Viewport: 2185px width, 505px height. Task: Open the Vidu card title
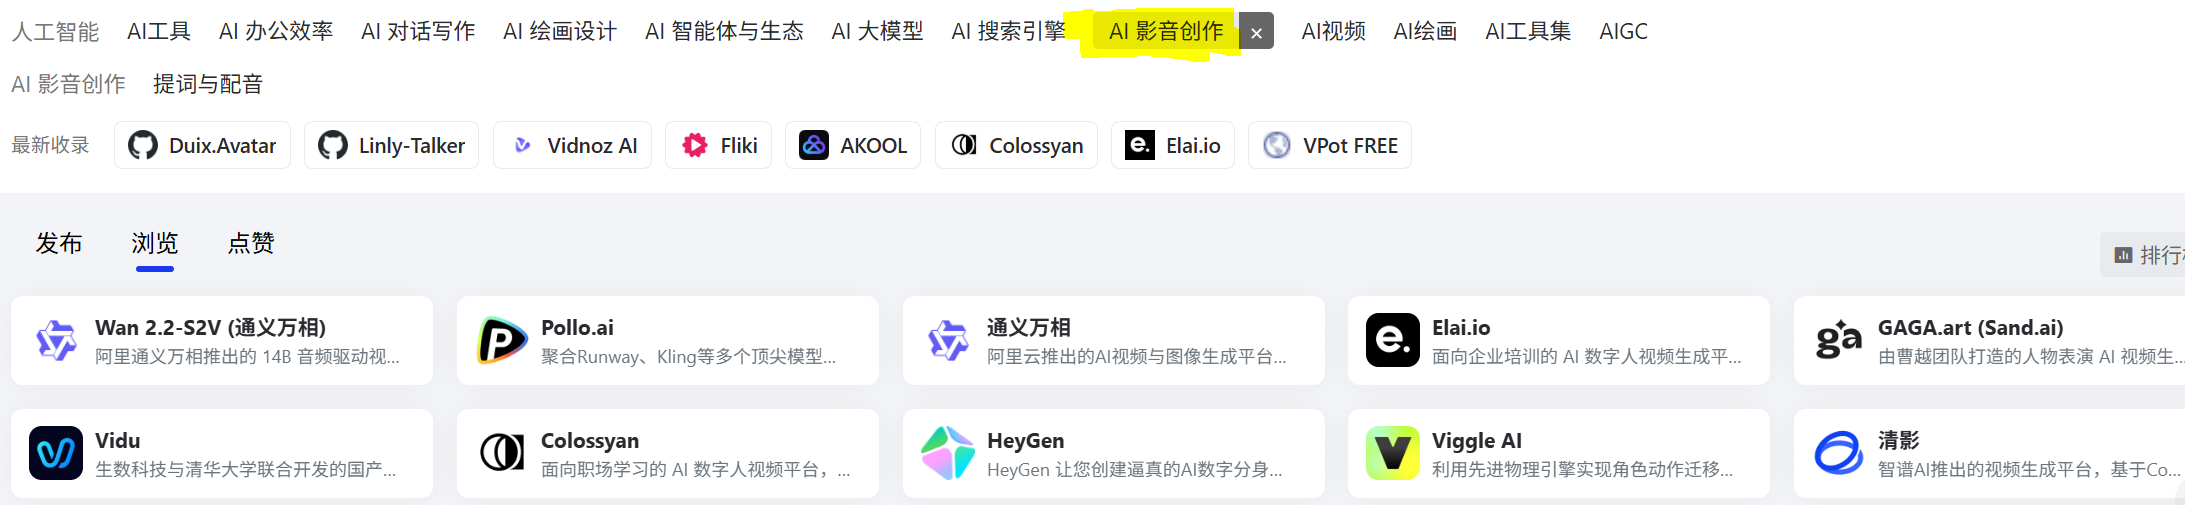pyautogui.click(x=117, y=441)
